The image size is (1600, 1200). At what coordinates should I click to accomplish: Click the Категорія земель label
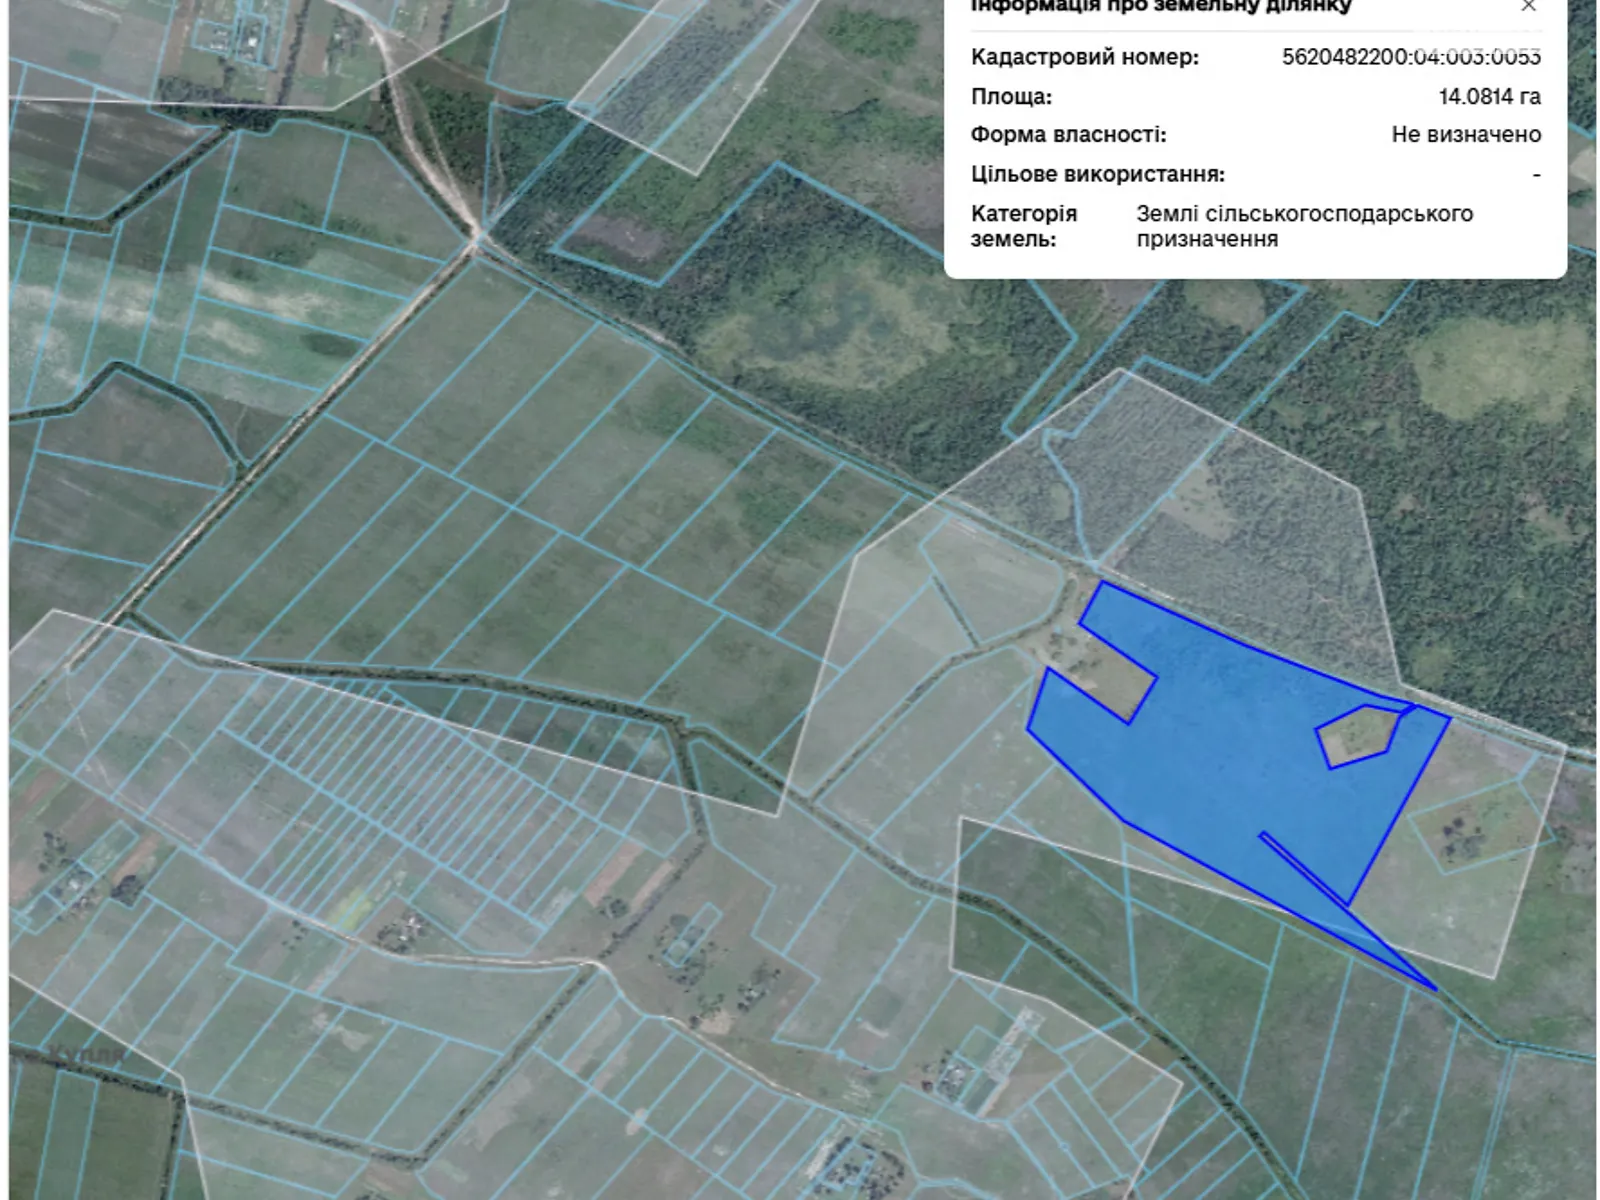point(1023,226)
